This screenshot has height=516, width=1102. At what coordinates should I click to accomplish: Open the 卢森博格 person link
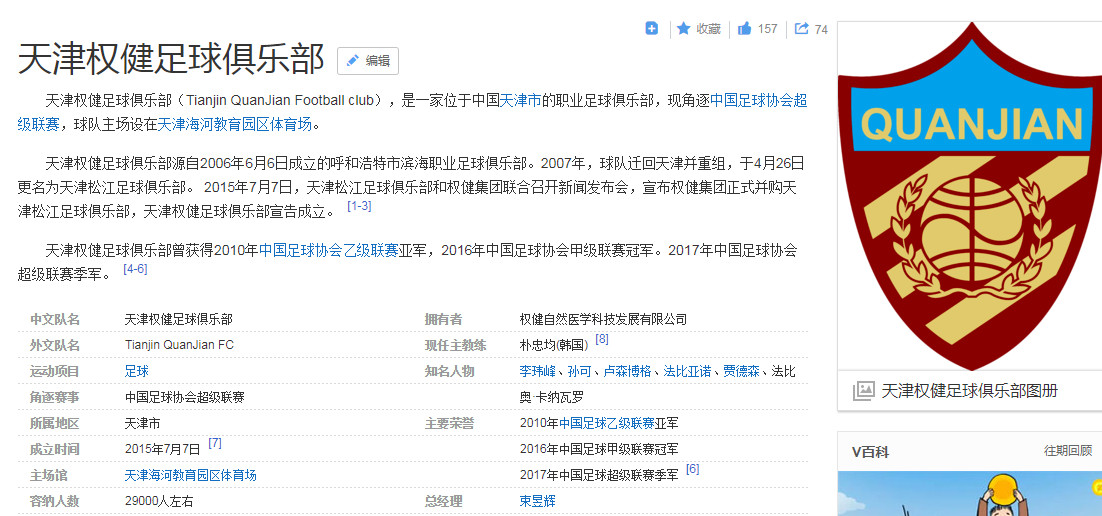click(628, 371)
